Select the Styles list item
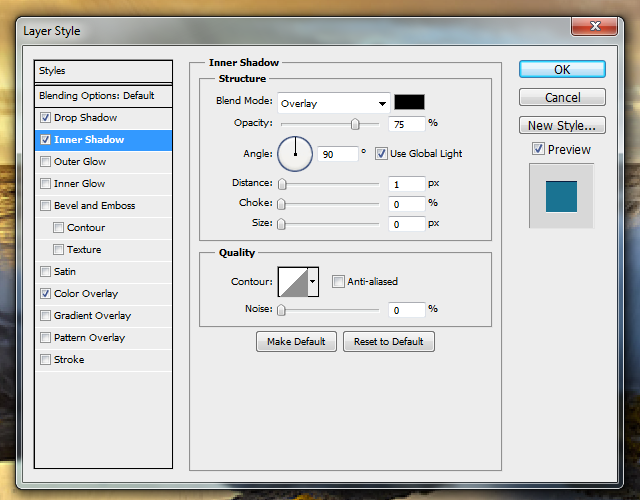 click(103, 71)
